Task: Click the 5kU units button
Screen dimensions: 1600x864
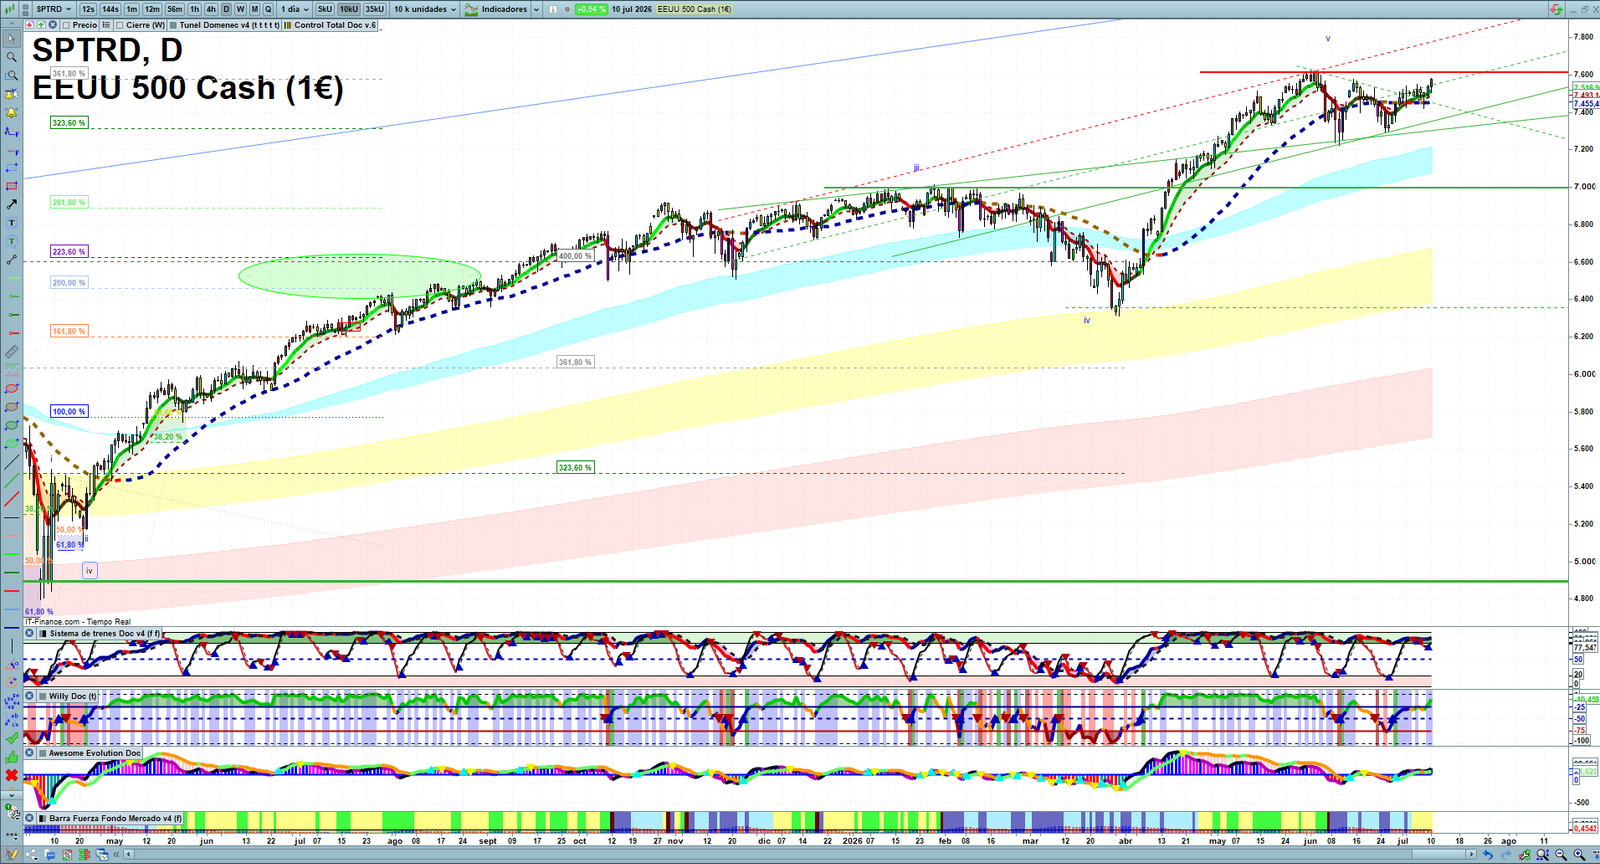Action: click(324, 9)
